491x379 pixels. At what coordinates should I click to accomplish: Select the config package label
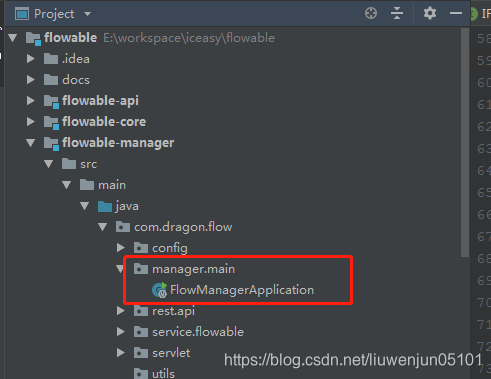pos(170,249)
